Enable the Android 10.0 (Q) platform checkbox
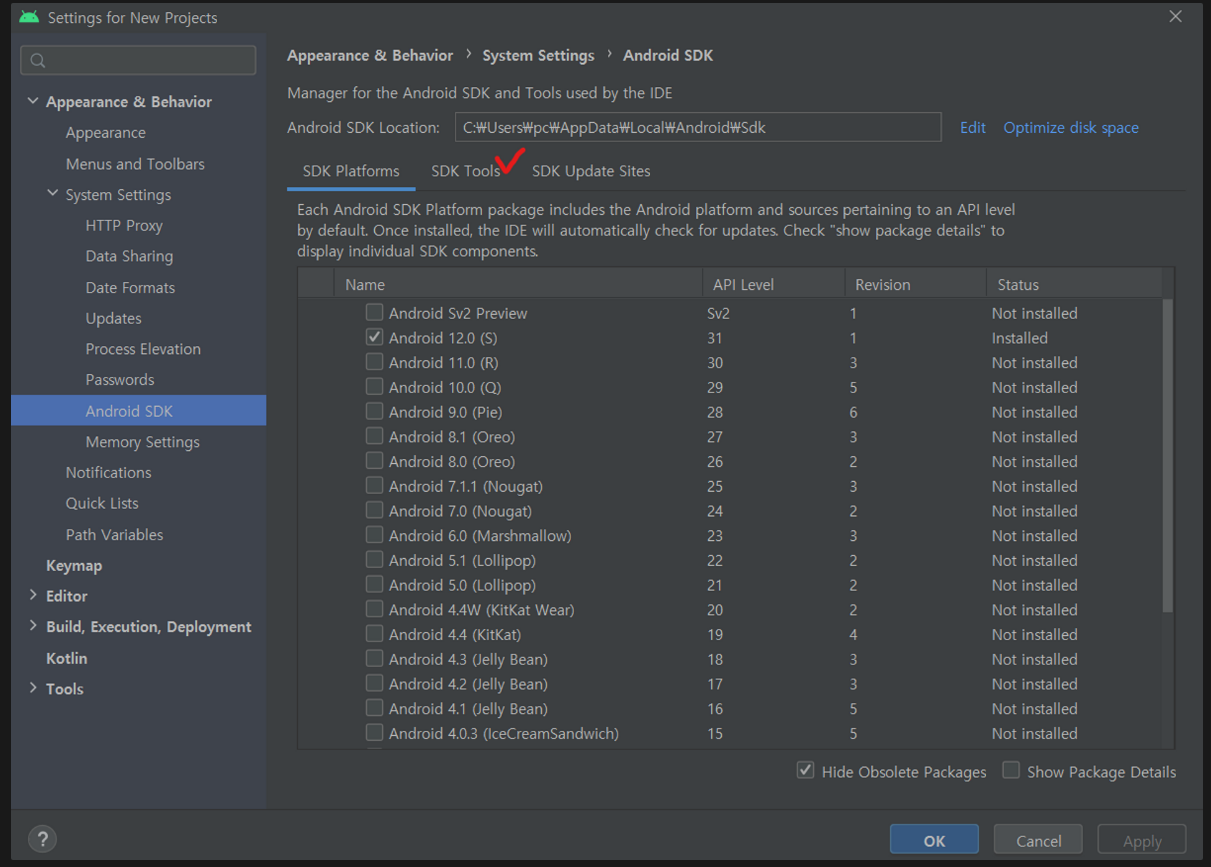The height and width of the screenshot is (867, 1211). pyautogui.click(x=374, y=386)
